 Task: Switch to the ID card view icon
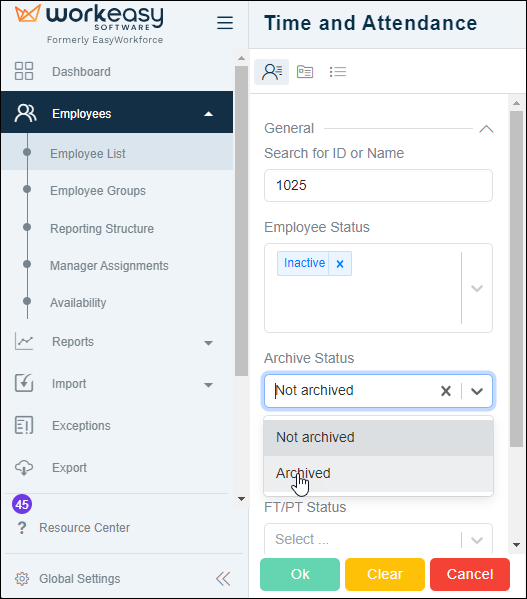(x=305, y=72)
